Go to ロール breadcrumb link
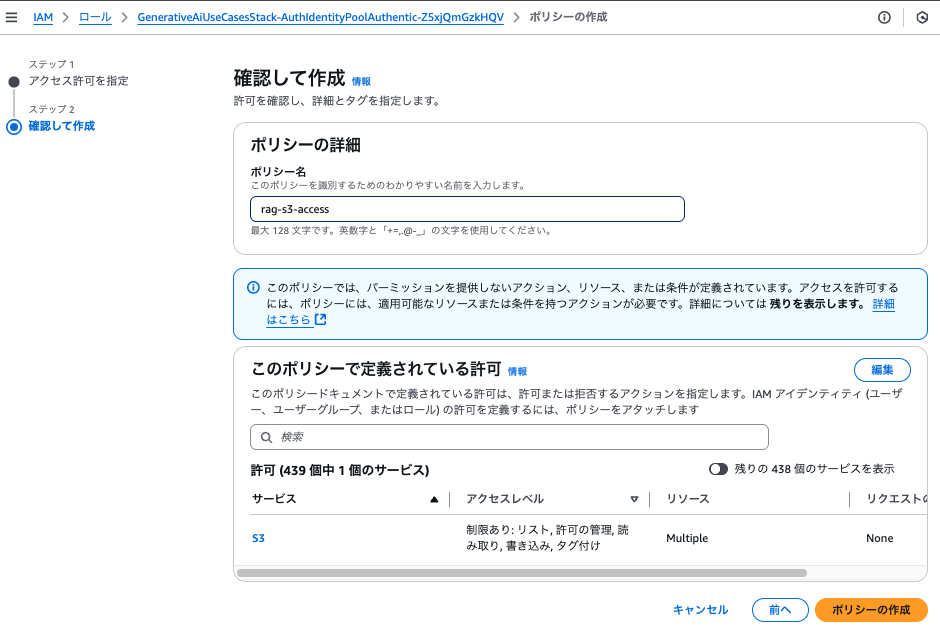 (x=95, y=17)
